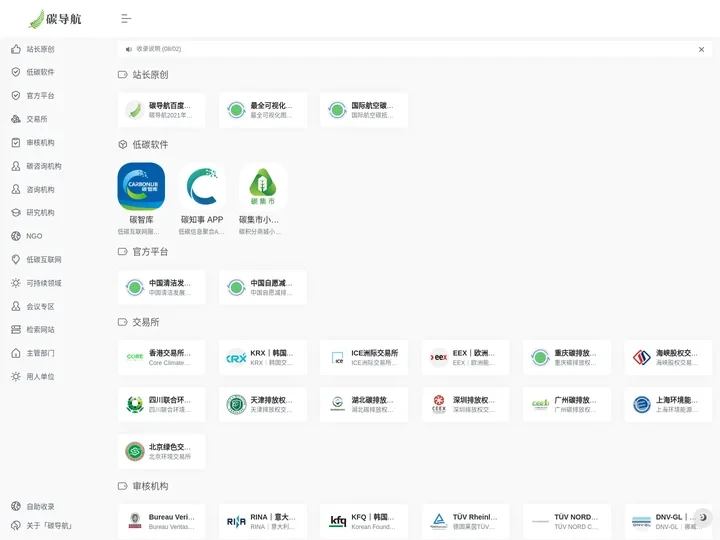
Task: Click the 天津排放权 logo icon
Action: (236, 405)
